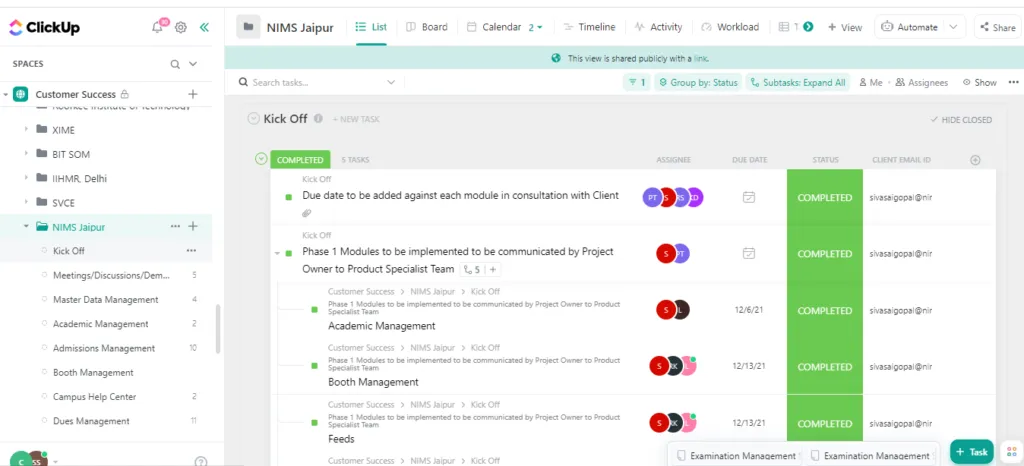Open the help question mark icon

[201, 461]
